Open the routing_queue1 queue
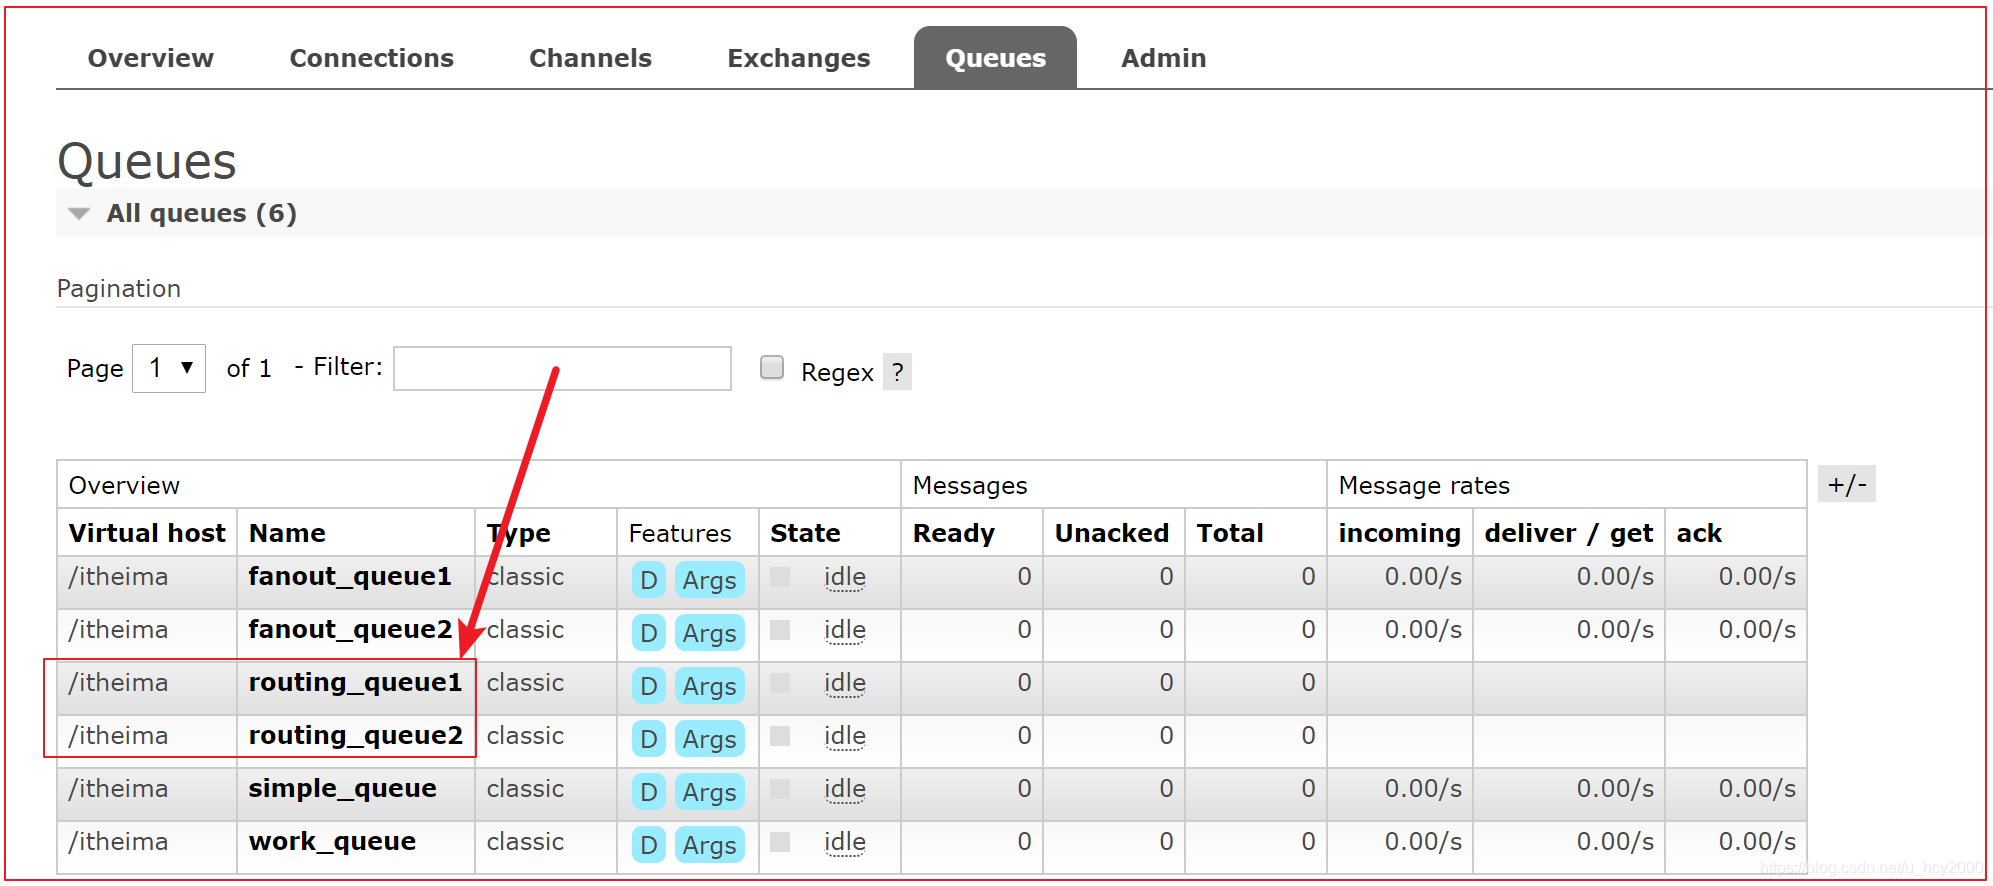1993x886 pixels. click(355, 683)
